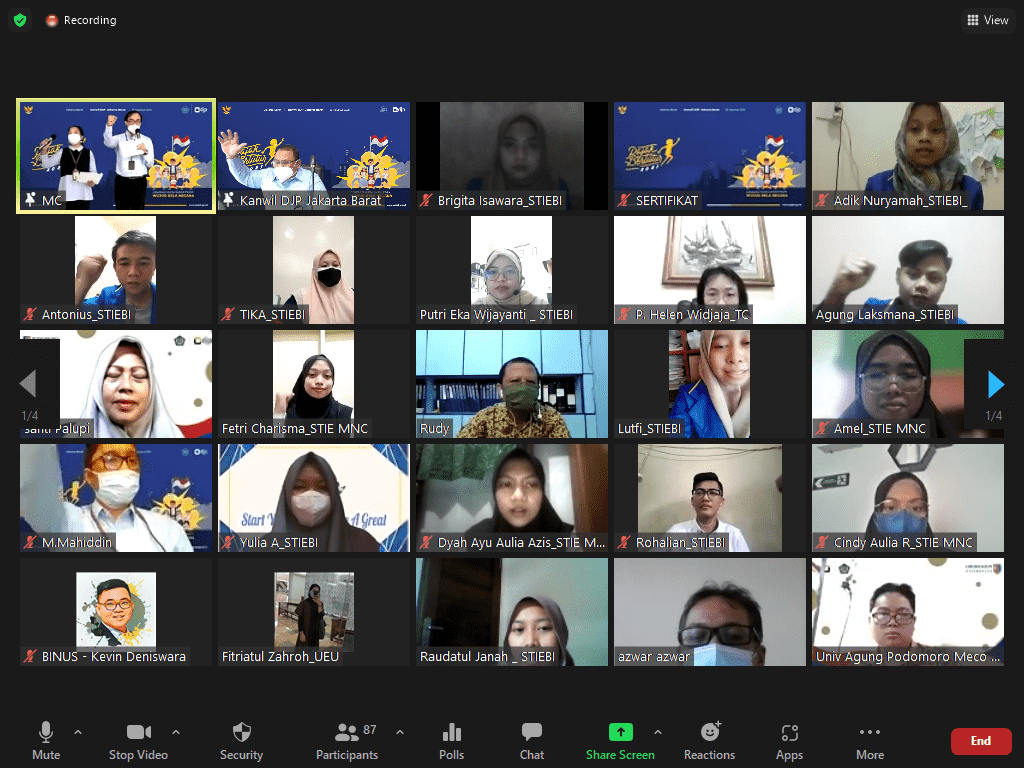Expand video options arrow beside Stop Video
This screenshot has width=1024, height=768.
click(176, 732)
